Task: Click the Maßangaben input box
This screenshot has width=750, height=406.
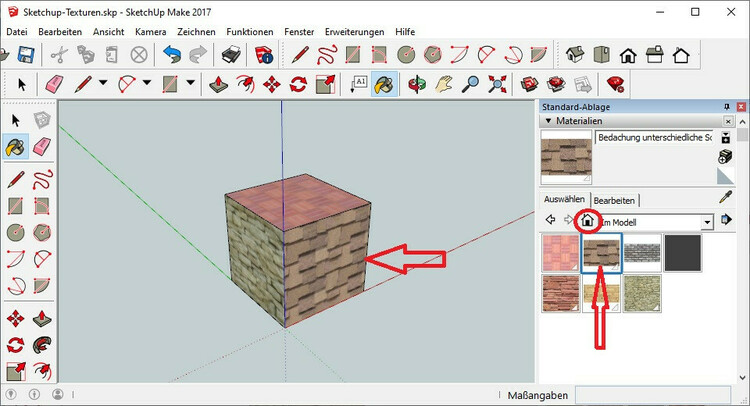Action: click(x=653, y=395)
